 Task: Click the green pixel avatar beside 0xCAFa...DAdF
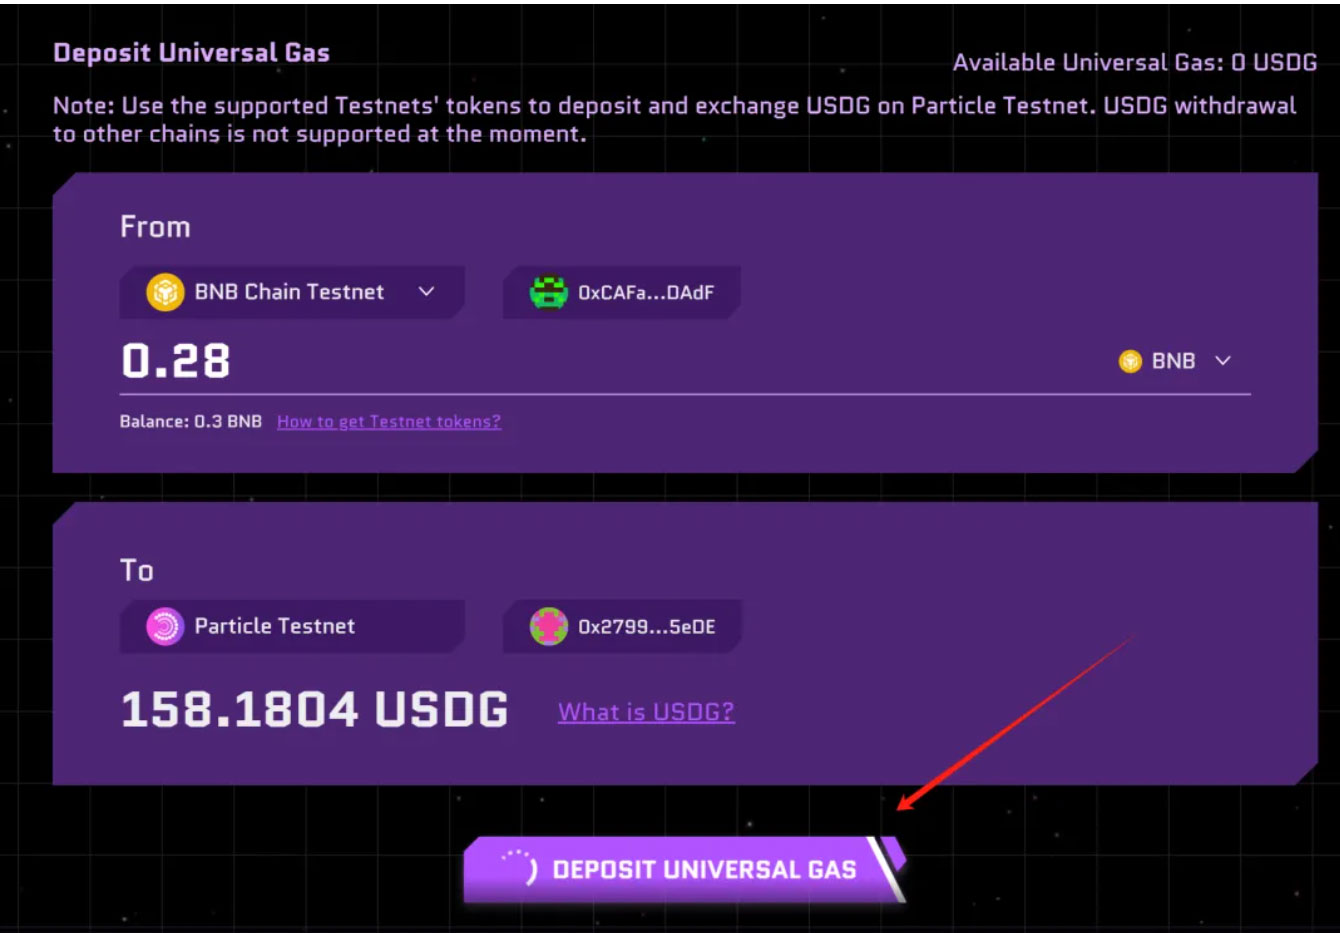[x=548, y=292]
